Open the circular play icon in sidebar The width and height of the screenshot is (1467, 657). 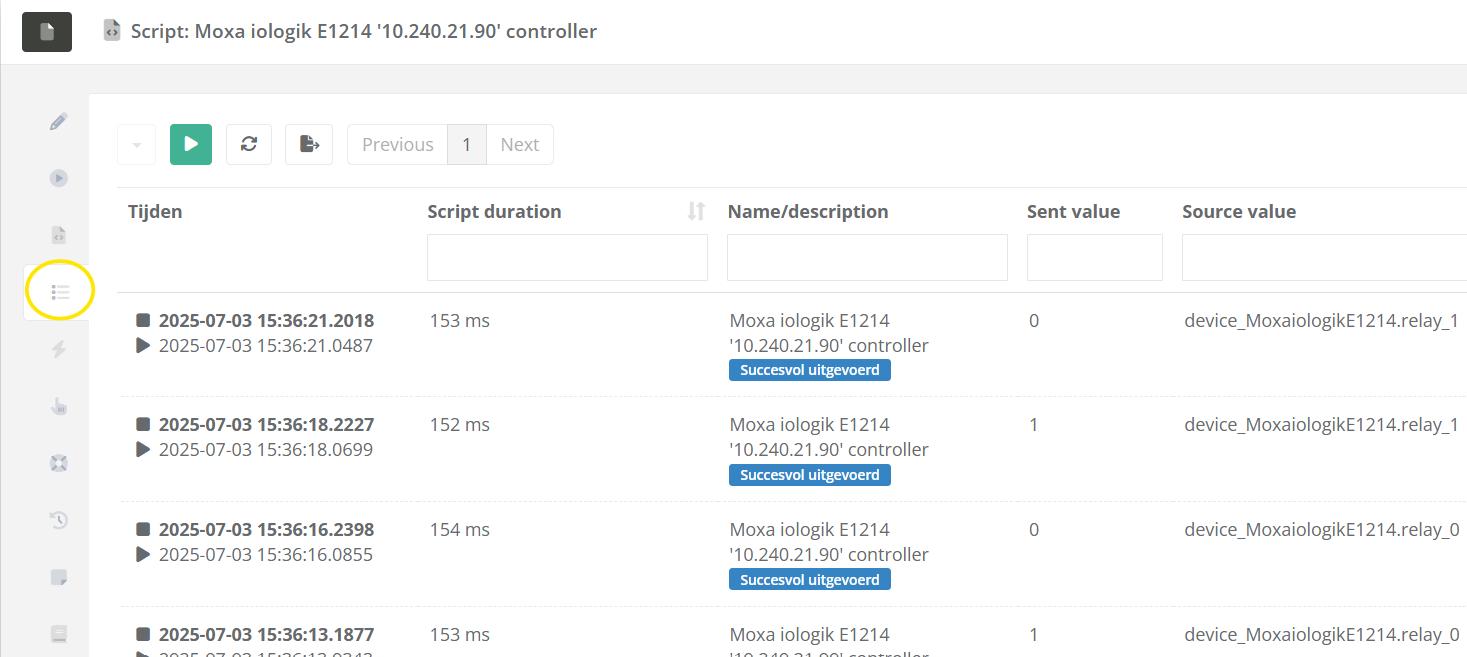point(59,178)
